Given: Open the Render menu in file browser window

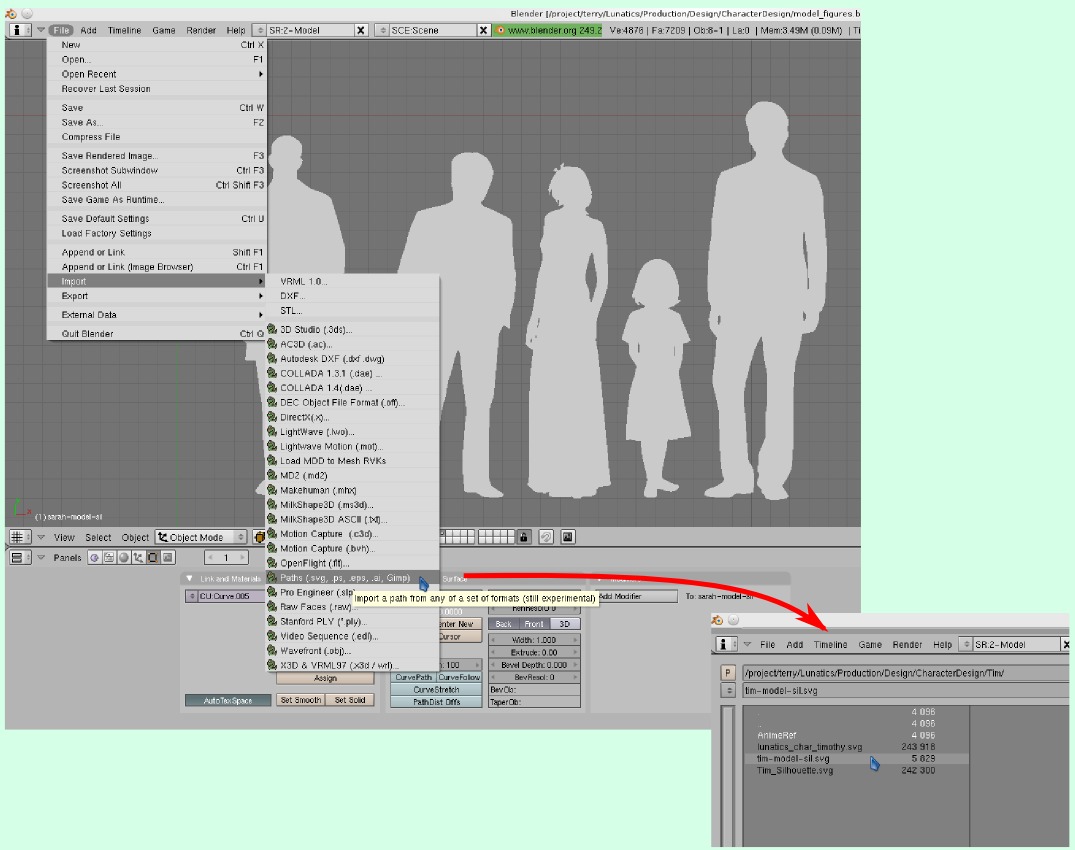Looking at the screenshot, I should point(907,644).
